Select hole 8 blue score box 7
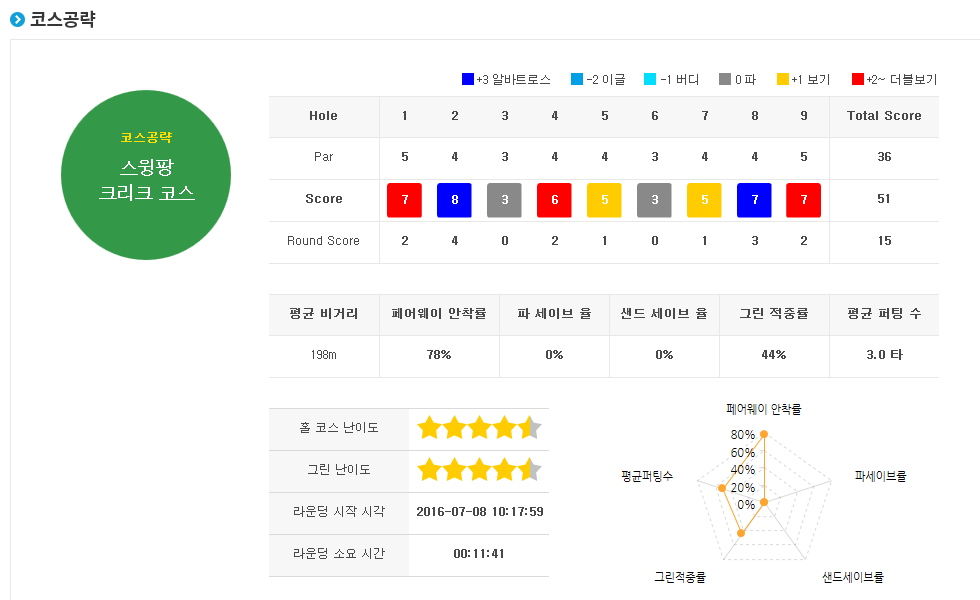Image resolution: width=980 pixels, height=600 pixels. [754, 200]
